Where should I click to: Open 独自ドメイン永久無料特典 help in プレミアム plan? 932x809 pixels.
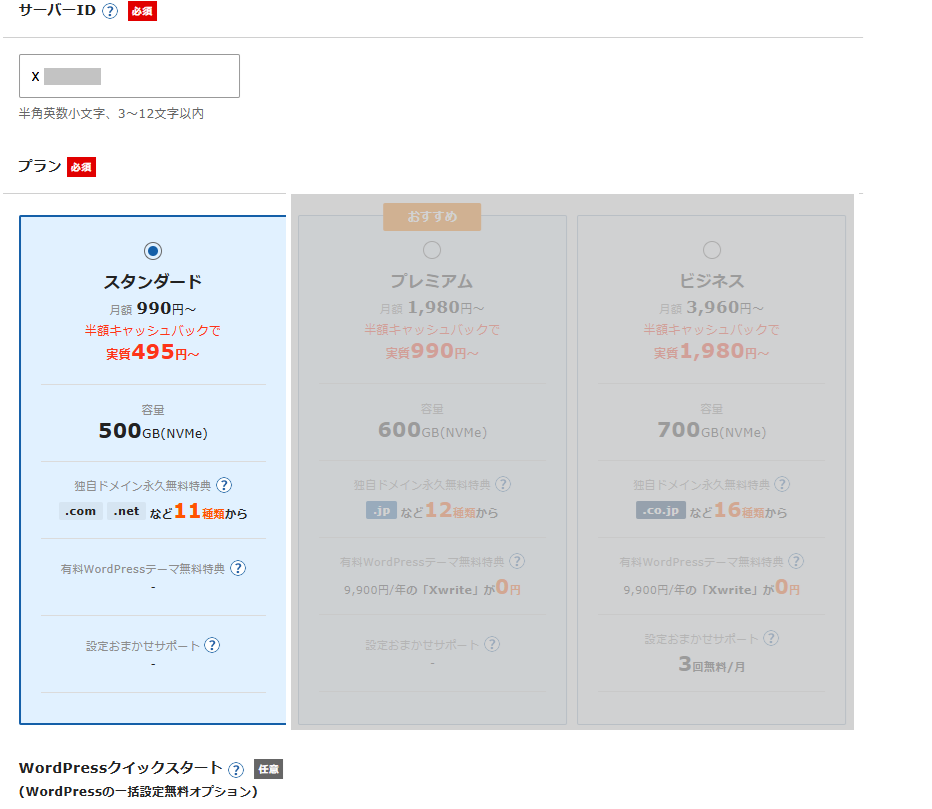point(503,484)
